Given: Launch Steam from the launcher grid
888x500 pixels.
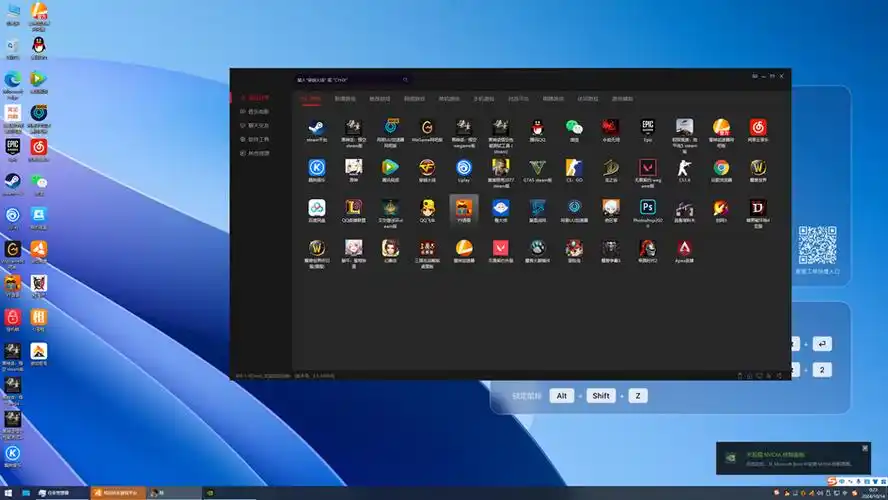Looking at the screenshot, I should (317, 128).
